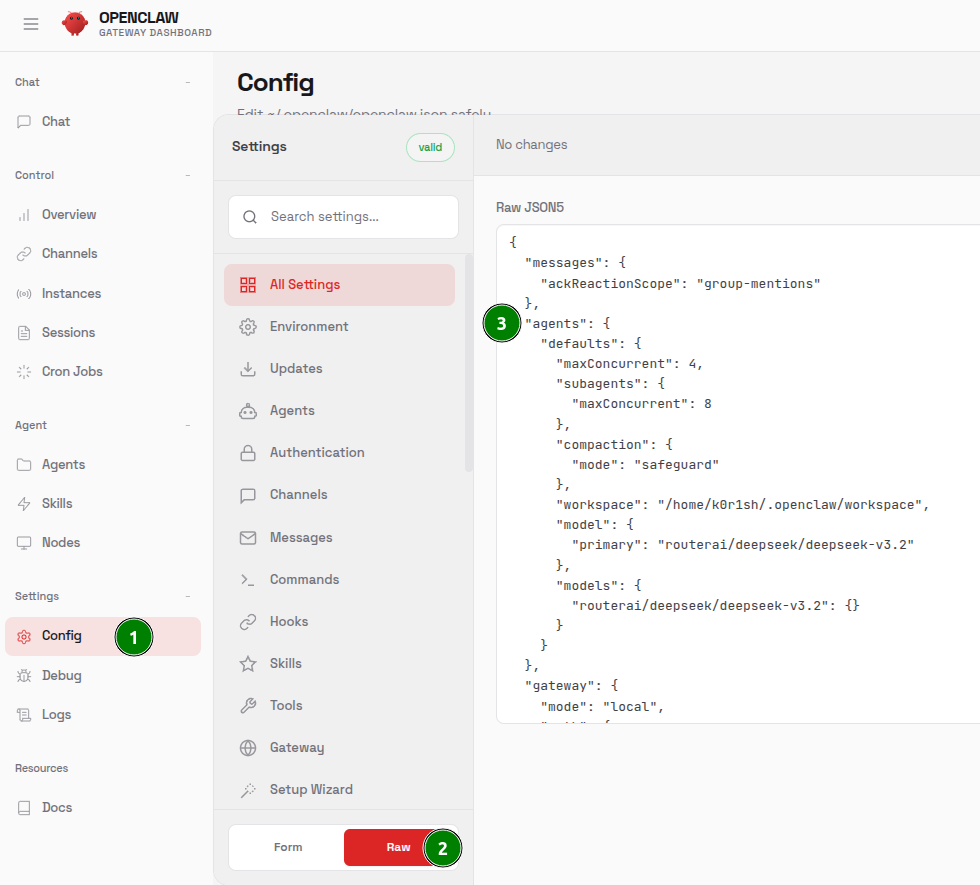Open the Docs page
The image size is (980, 885).
click(x=57, y=807)
